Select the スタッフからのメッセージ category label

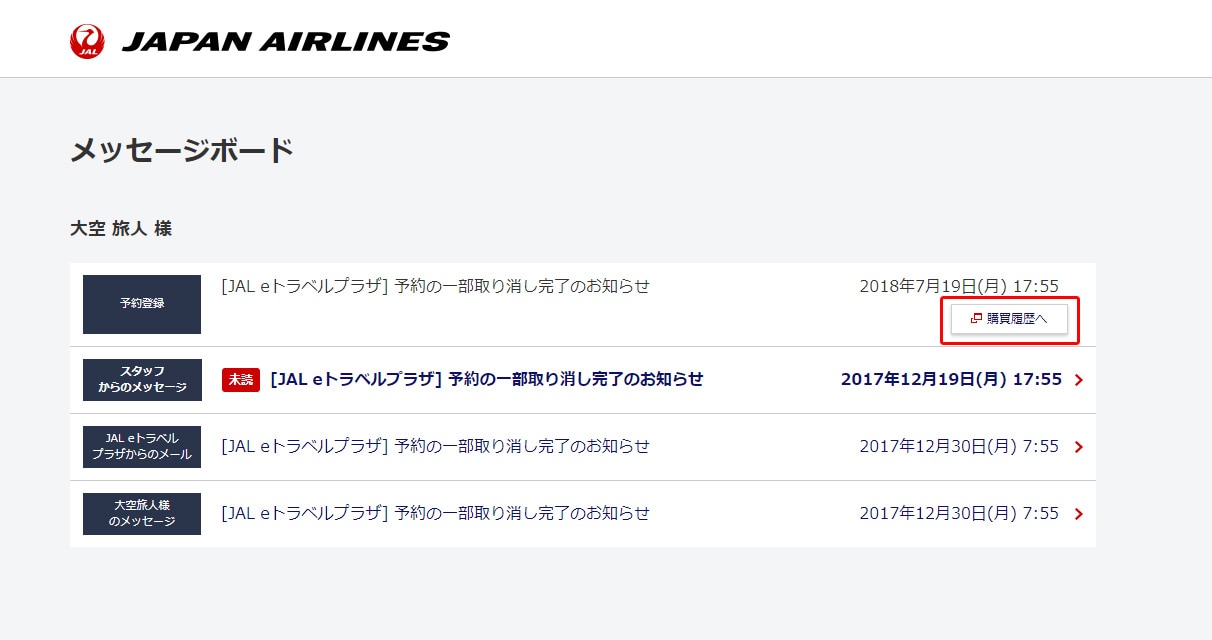pyautogui.click(x=142, y=380)
